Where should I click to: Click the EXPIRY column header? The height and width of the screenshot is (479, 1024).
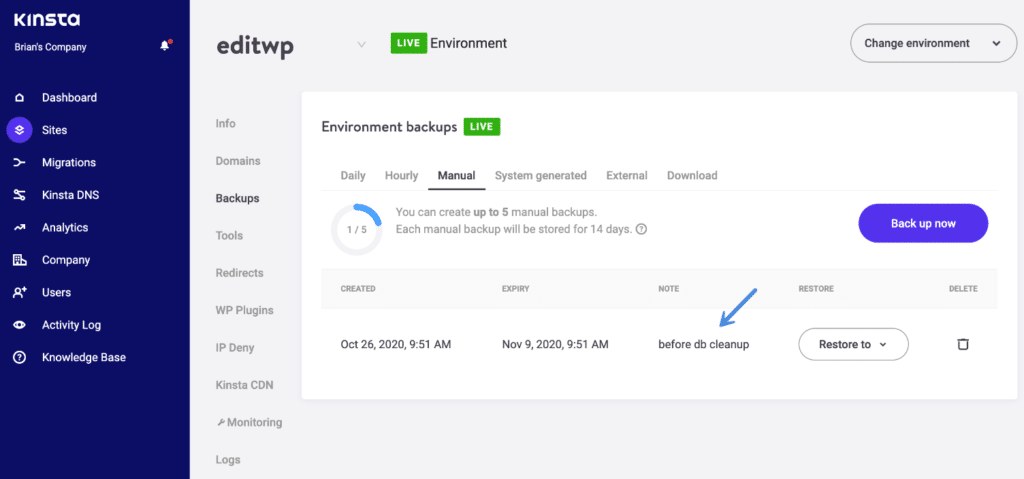[x=516, y=289]
